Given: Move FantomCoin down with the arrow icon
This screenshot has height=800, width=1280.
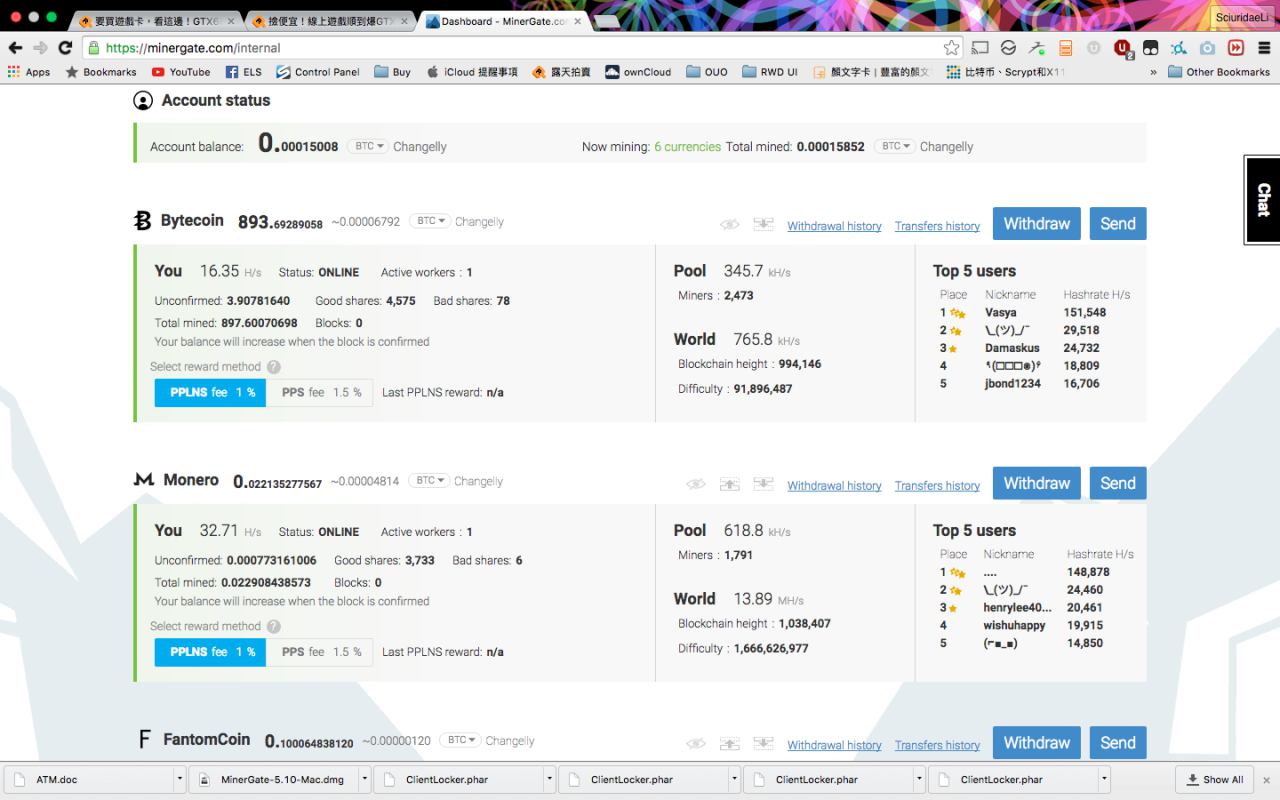Looking at the screenshot, I should click(x=763, y=744).
